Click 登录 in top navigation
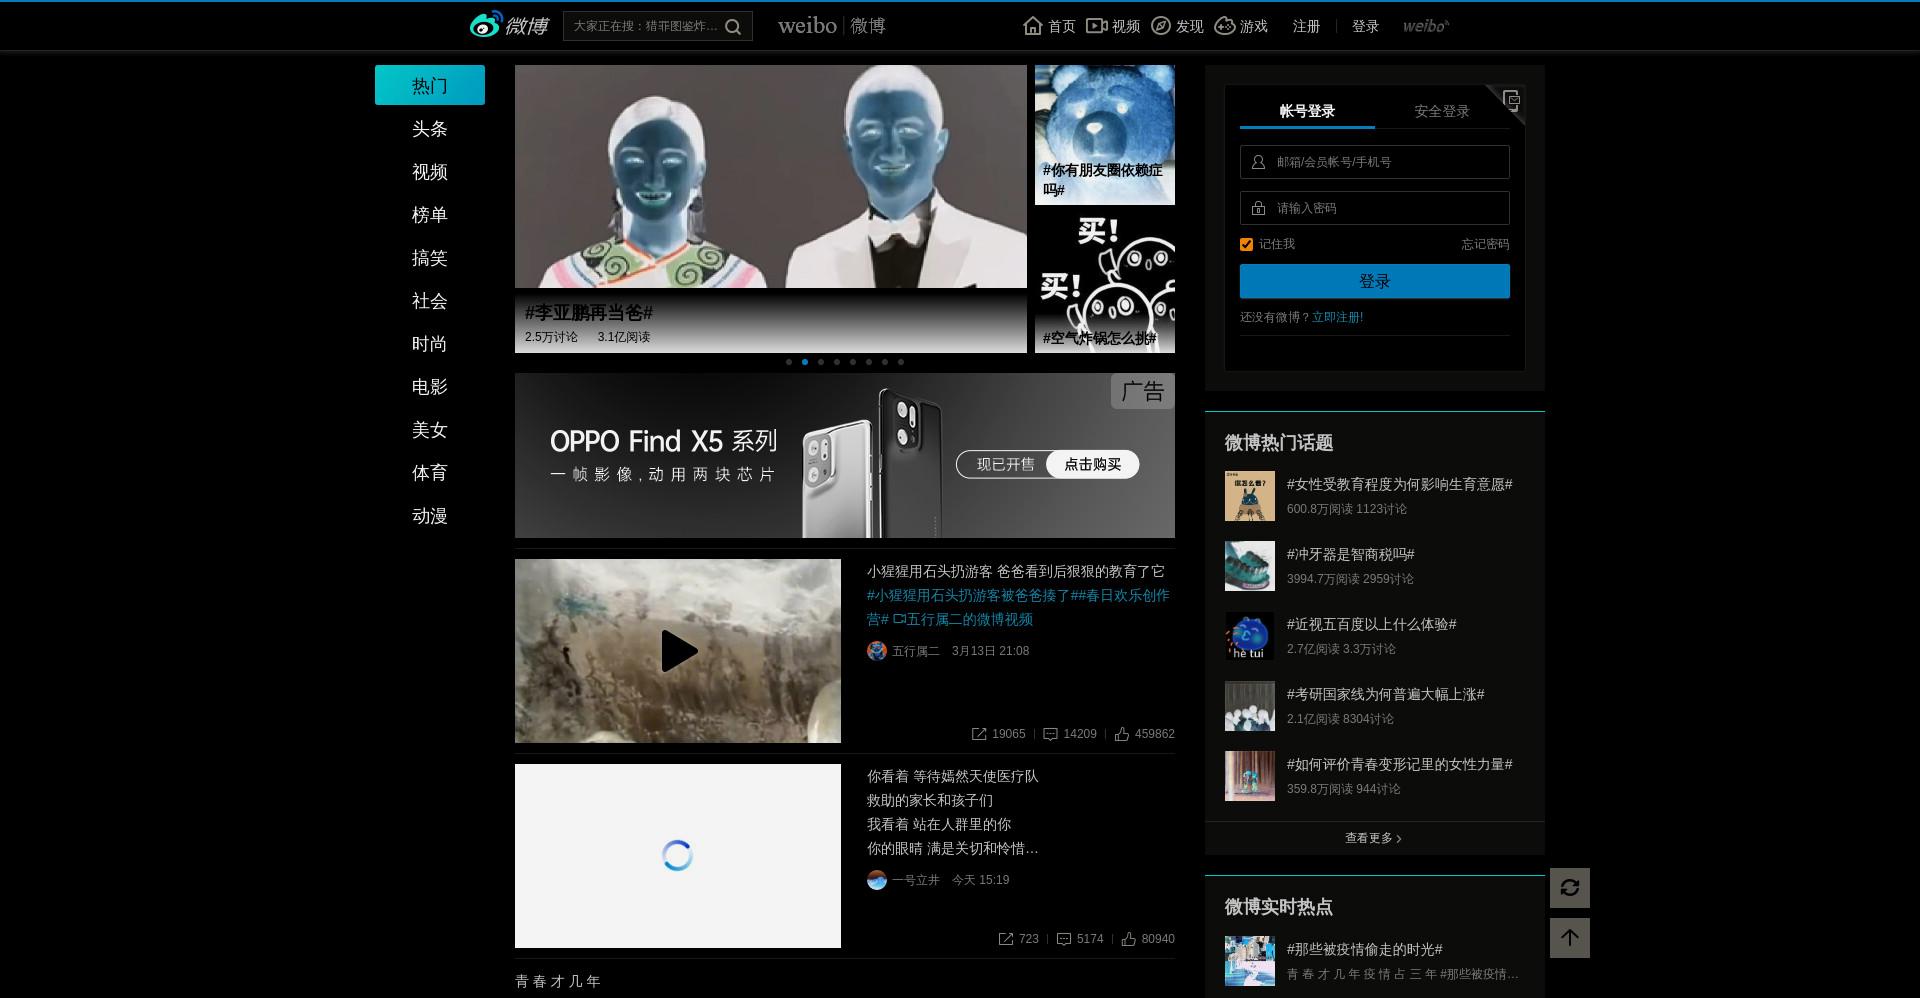 pyautogui.click(x=1365, y=26)
